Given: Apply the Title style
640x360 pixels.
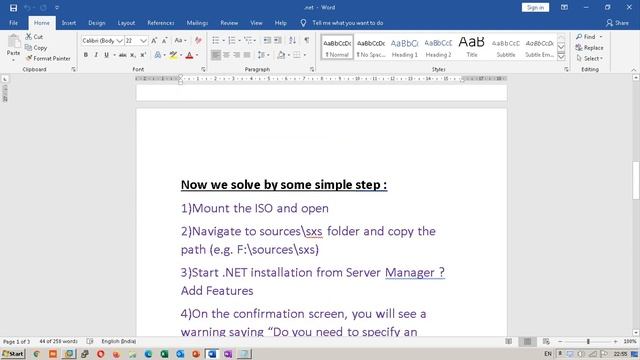Looking at the screenshot, I should click(x=472, y=47).
